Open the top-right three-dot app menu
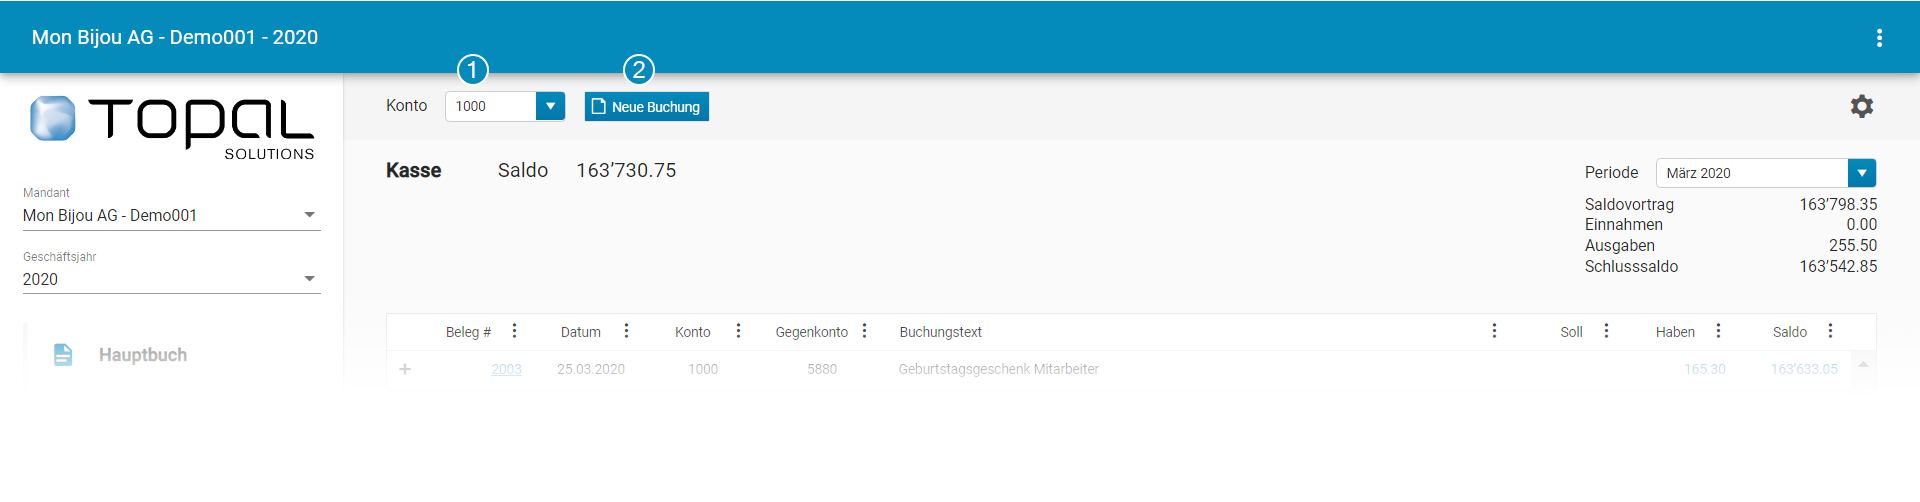The width and height of the screenshot is (1920, 502). coord(1879,38)
